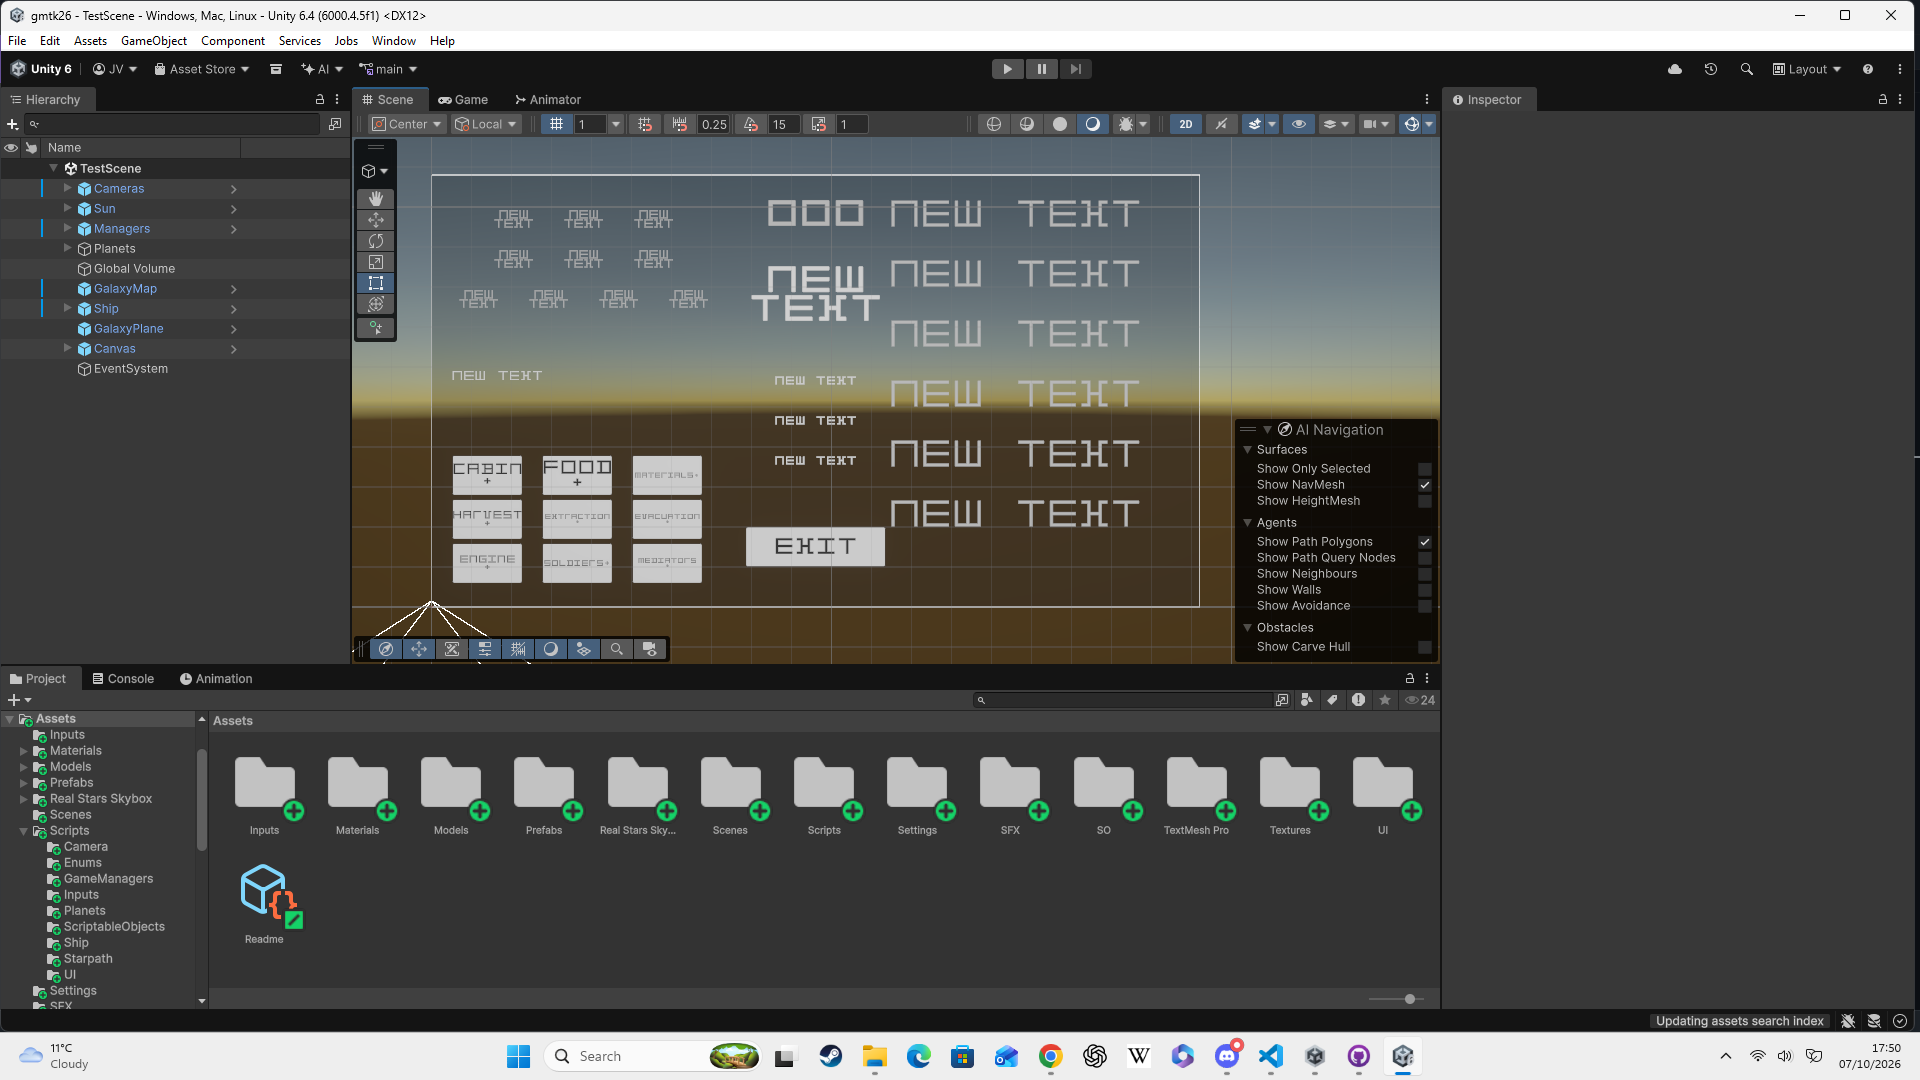
Task: Enable Show Carve Hull
Action: coord(1425,647)
